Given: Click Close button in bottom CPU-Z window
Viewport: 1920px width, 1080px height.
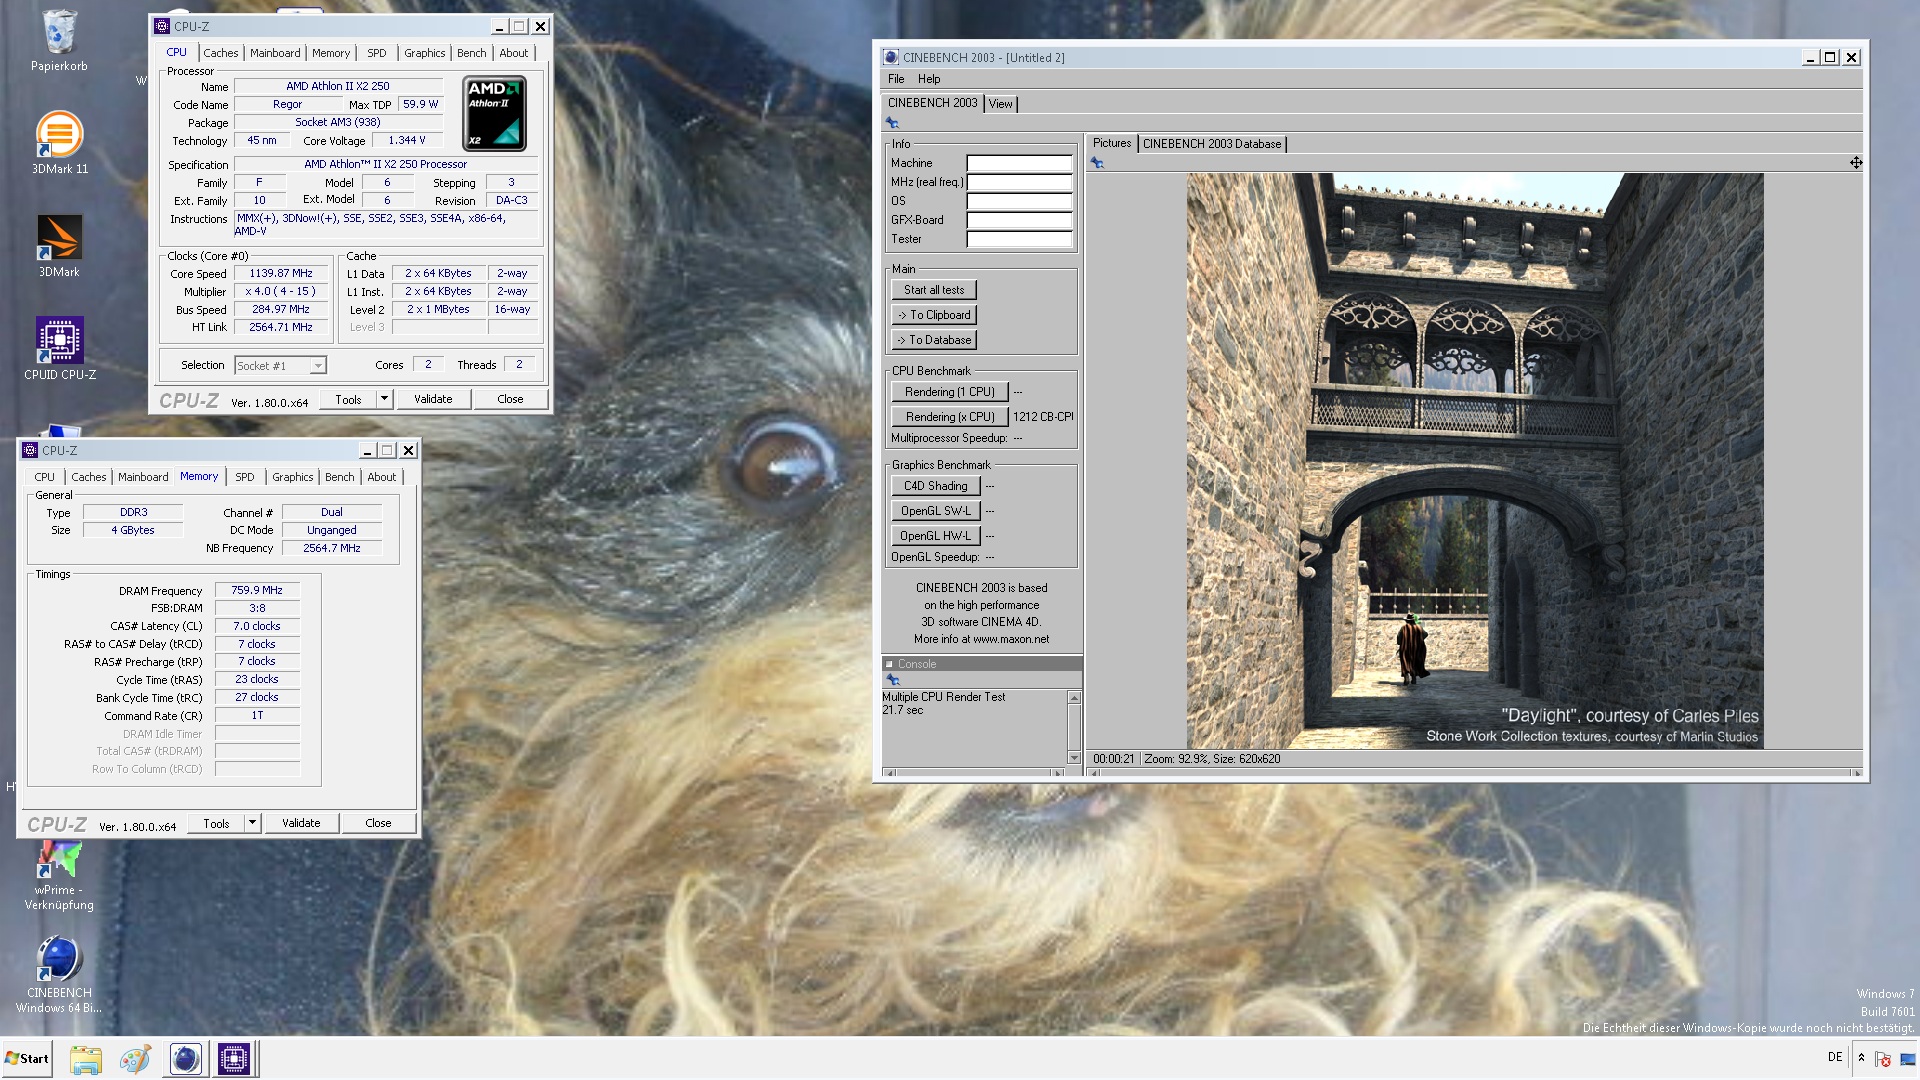Looking at the screenshot, I should point(378,823).
